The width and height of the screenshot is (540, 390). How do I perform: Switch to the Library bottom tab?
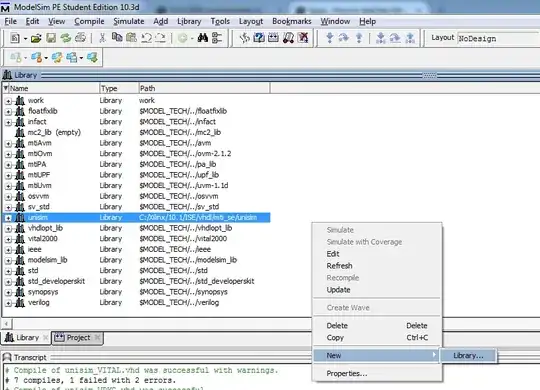[x=27, y=338]
